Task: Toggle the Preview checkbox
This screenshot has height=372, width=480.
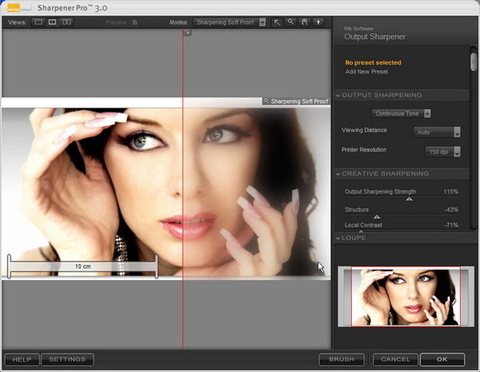Action: 135,22
